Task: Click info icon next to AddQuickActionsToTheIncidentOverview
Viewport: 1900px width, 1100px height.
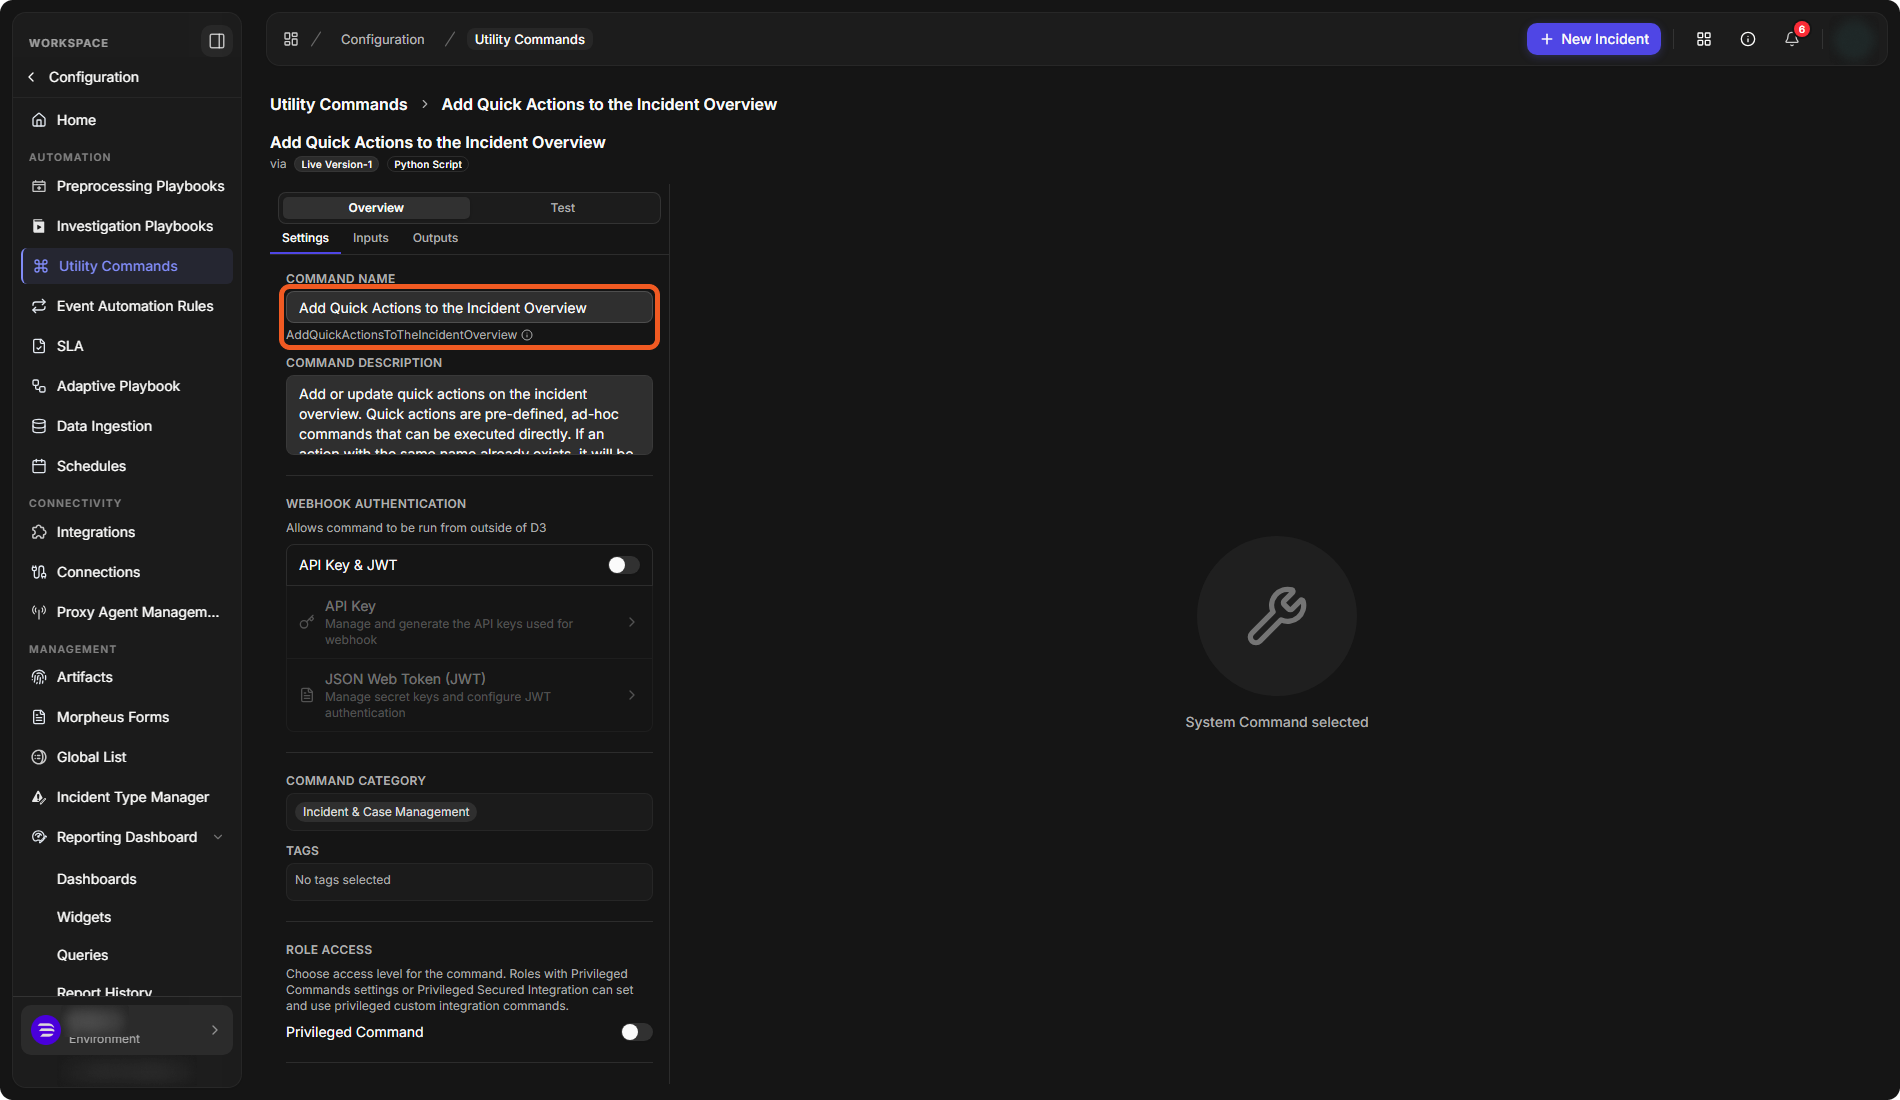Action: (x=527, y=335)
